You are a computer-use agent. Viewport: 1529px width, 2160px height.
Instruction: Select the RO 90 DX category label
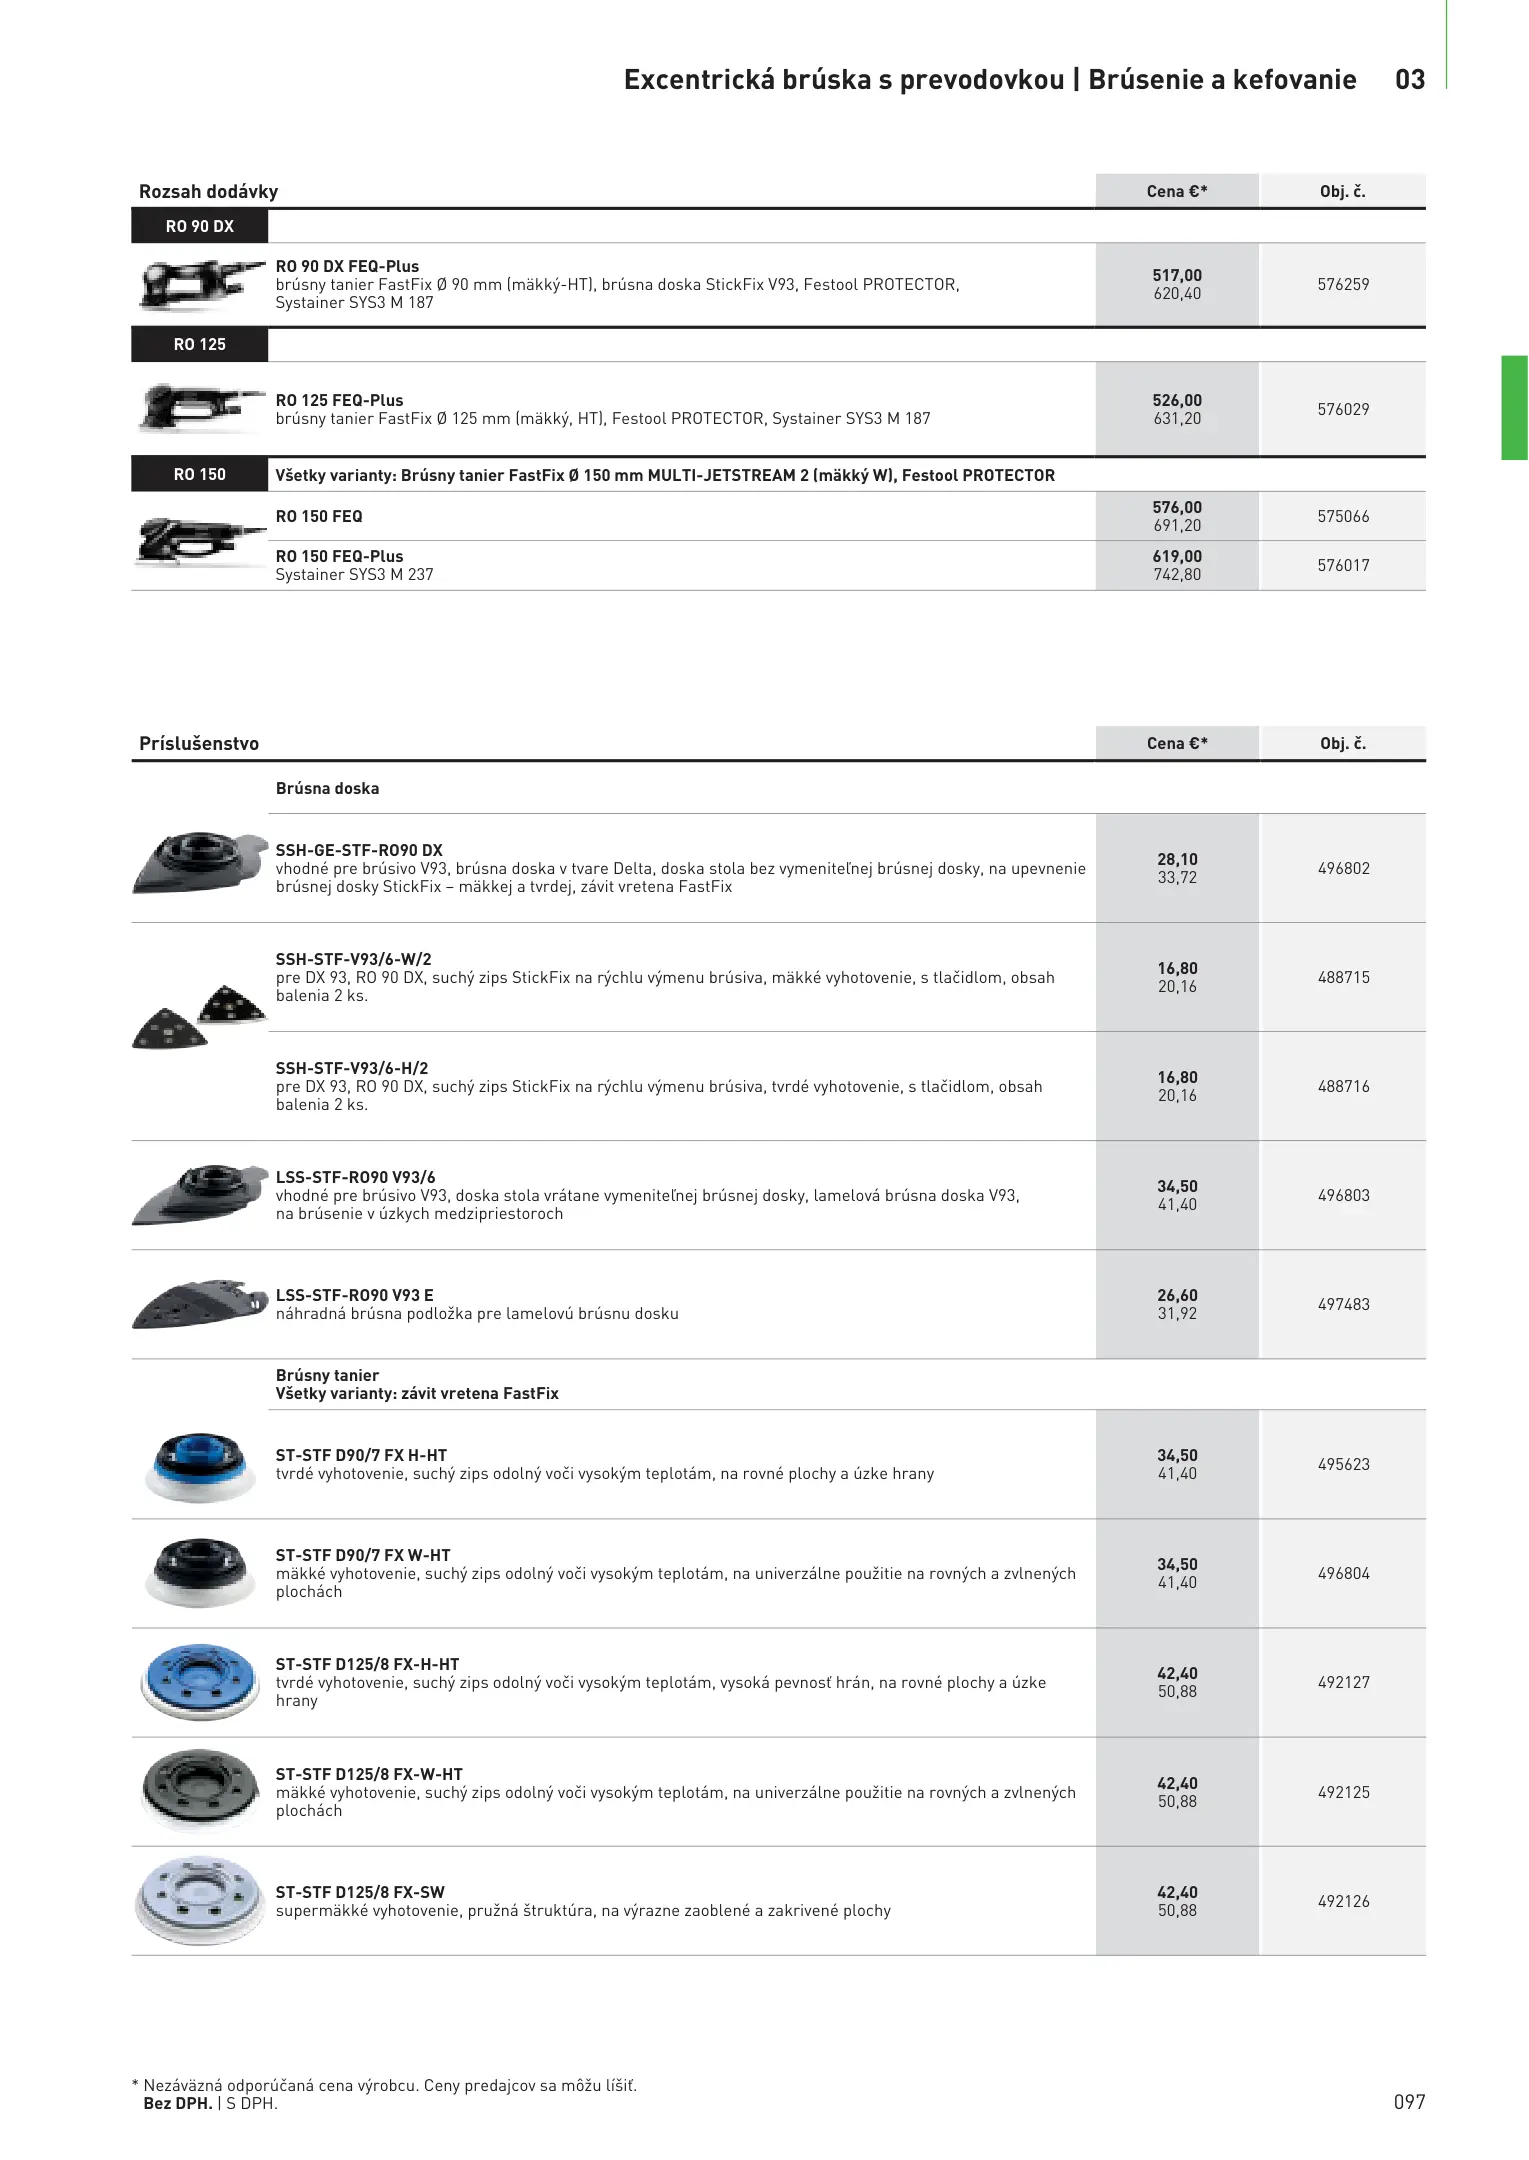[x=200, y=227]
